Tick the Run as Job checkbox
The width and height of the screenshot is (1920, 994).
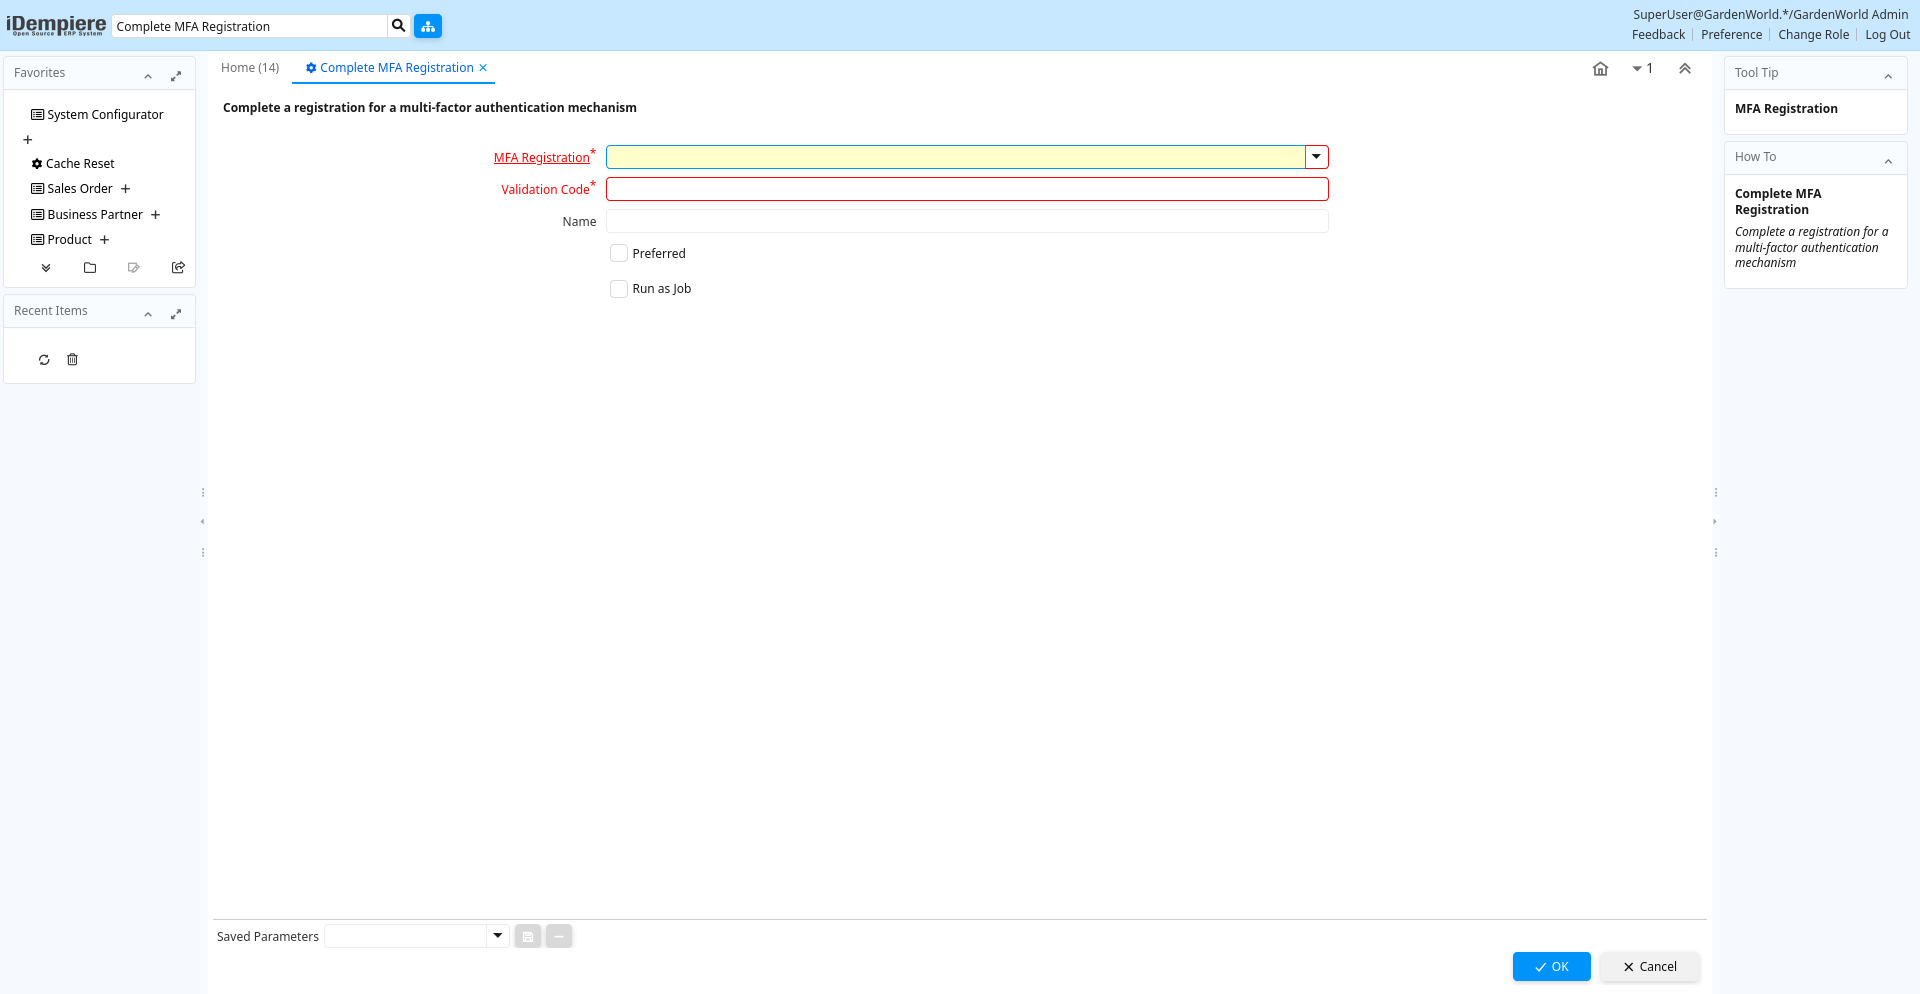click(619, 289)
